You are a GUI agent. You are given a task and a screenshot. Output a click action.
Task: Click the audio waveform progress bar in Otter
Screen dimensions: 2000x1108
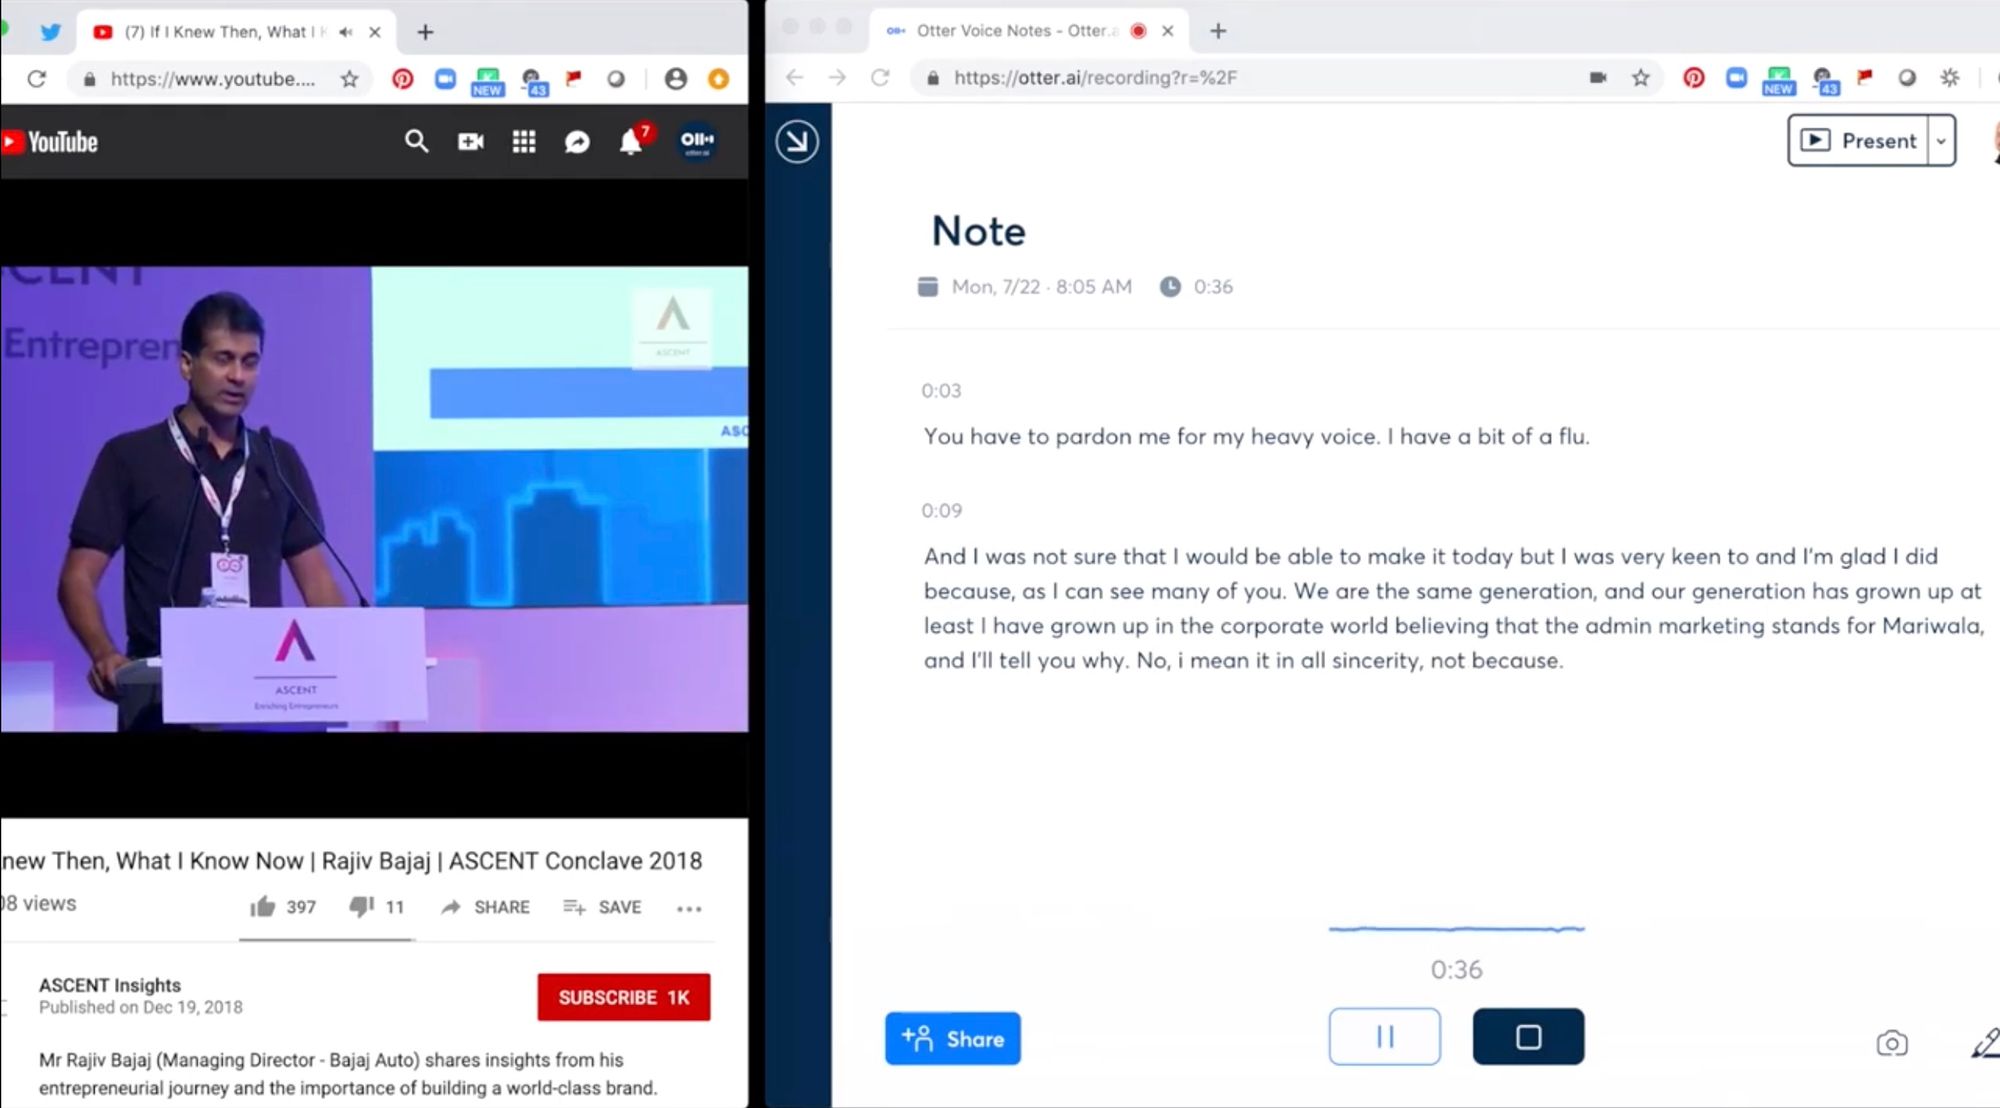[1455, 930]
